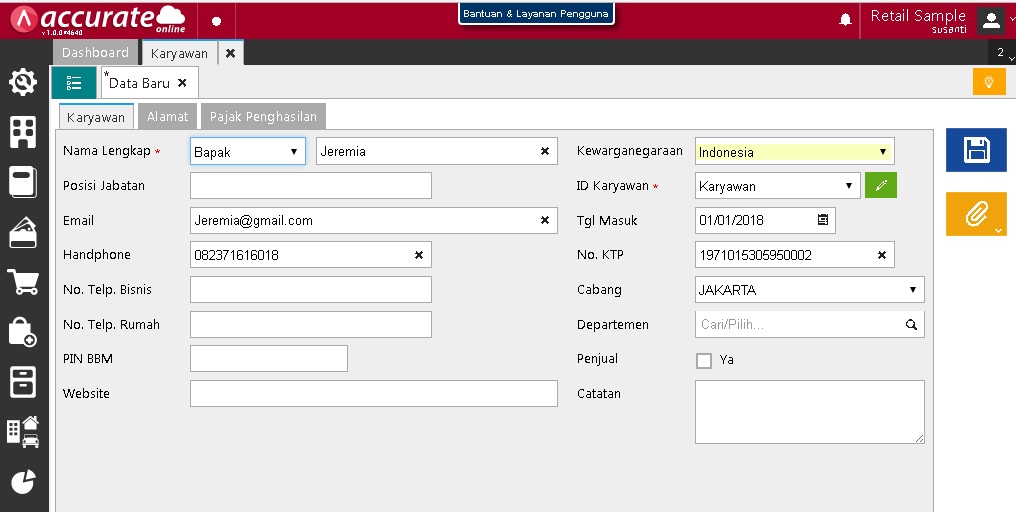Open the sales shopping cart icon
Viewport: 1016px width, 512px height.
coord(23,282)
